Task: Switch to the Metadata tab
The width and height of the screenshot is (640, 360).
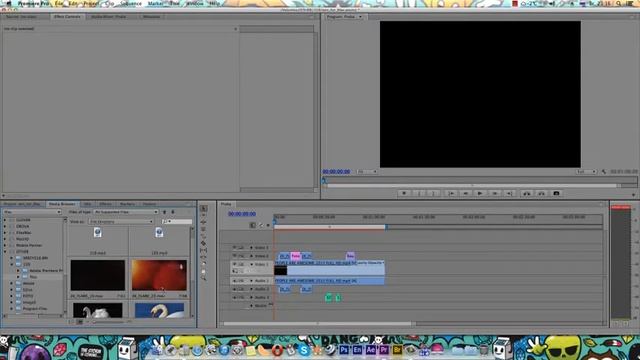Action: click(x=151, y=17)
